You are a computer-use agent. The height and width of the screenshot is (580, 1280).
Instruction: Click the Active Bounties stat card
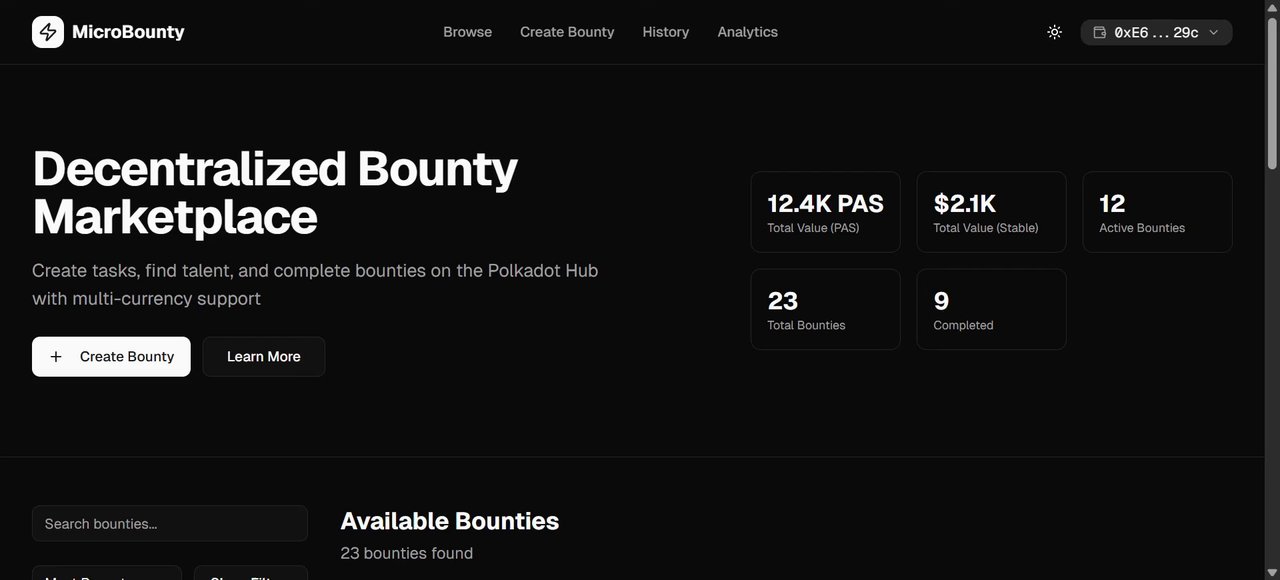coord(1157,212)
